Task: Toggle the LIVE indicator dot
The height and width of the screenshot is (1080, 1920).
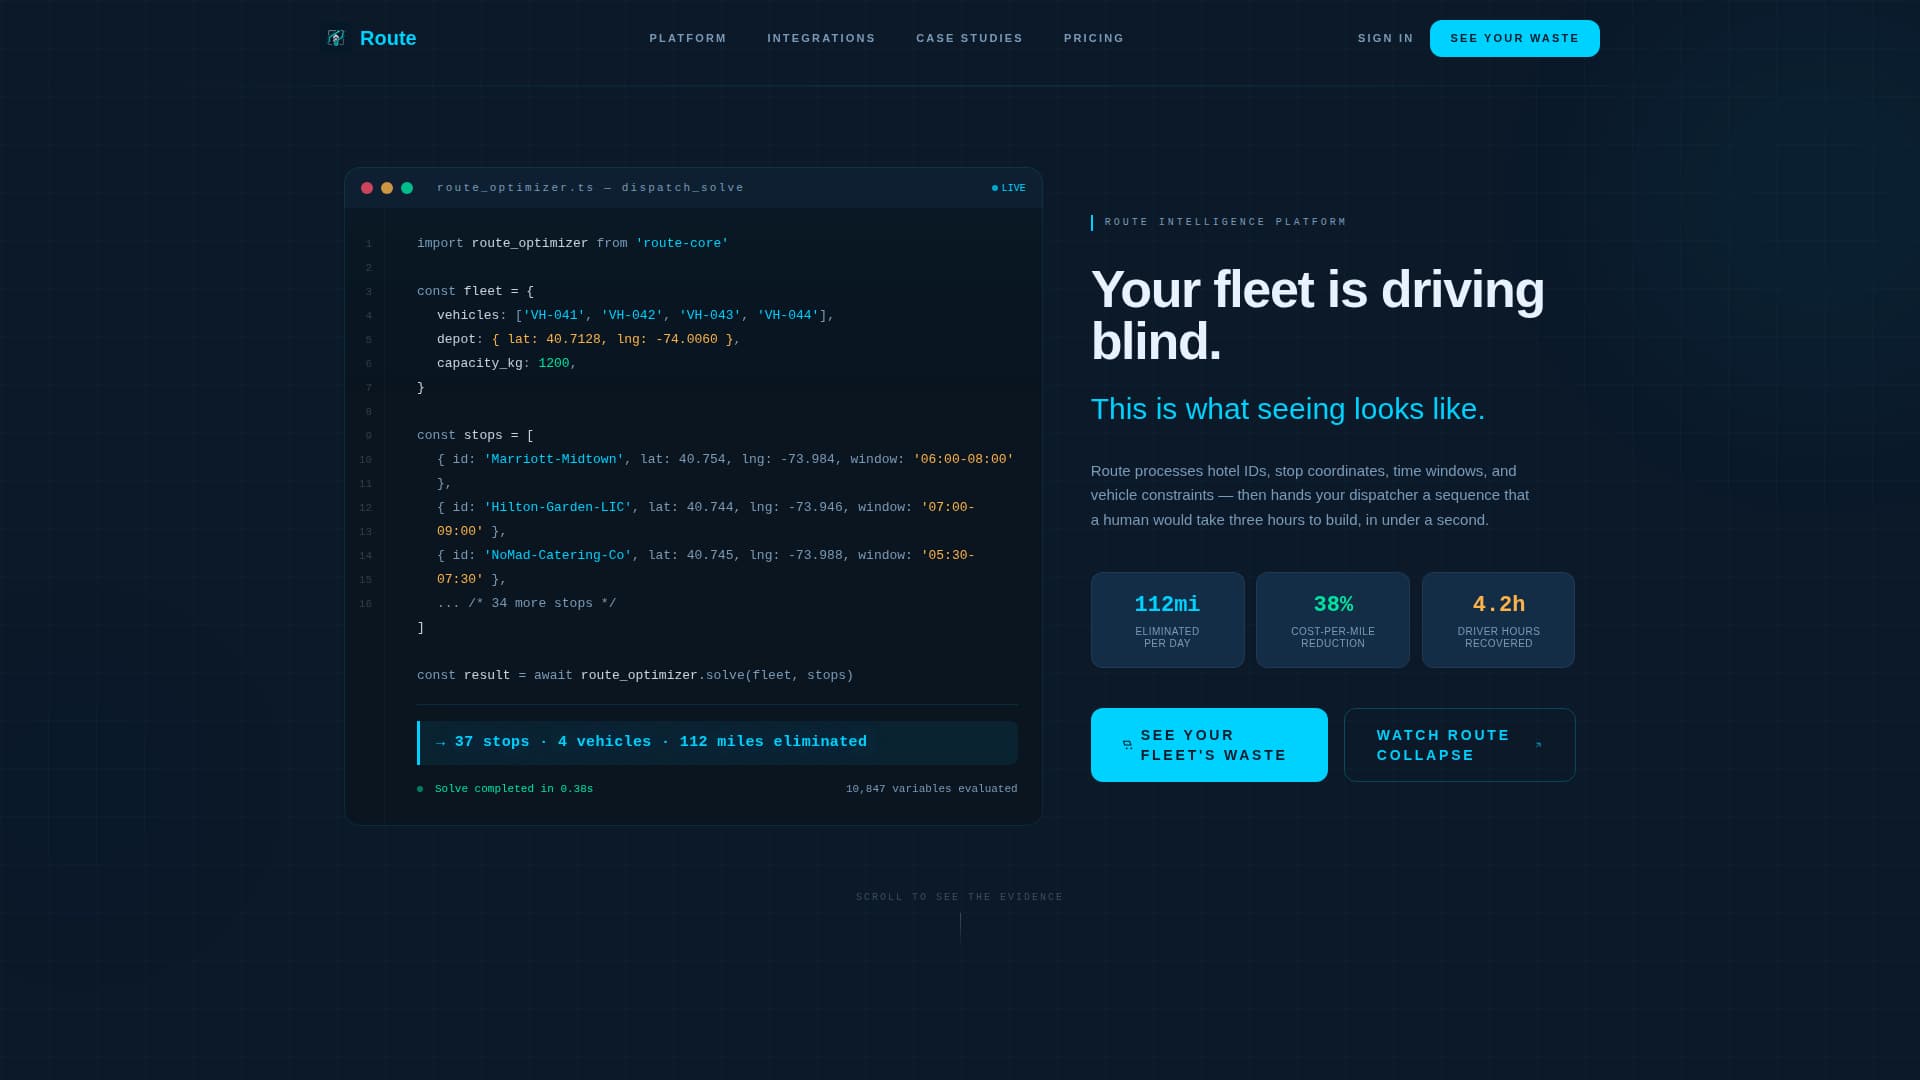Action: 993,187
